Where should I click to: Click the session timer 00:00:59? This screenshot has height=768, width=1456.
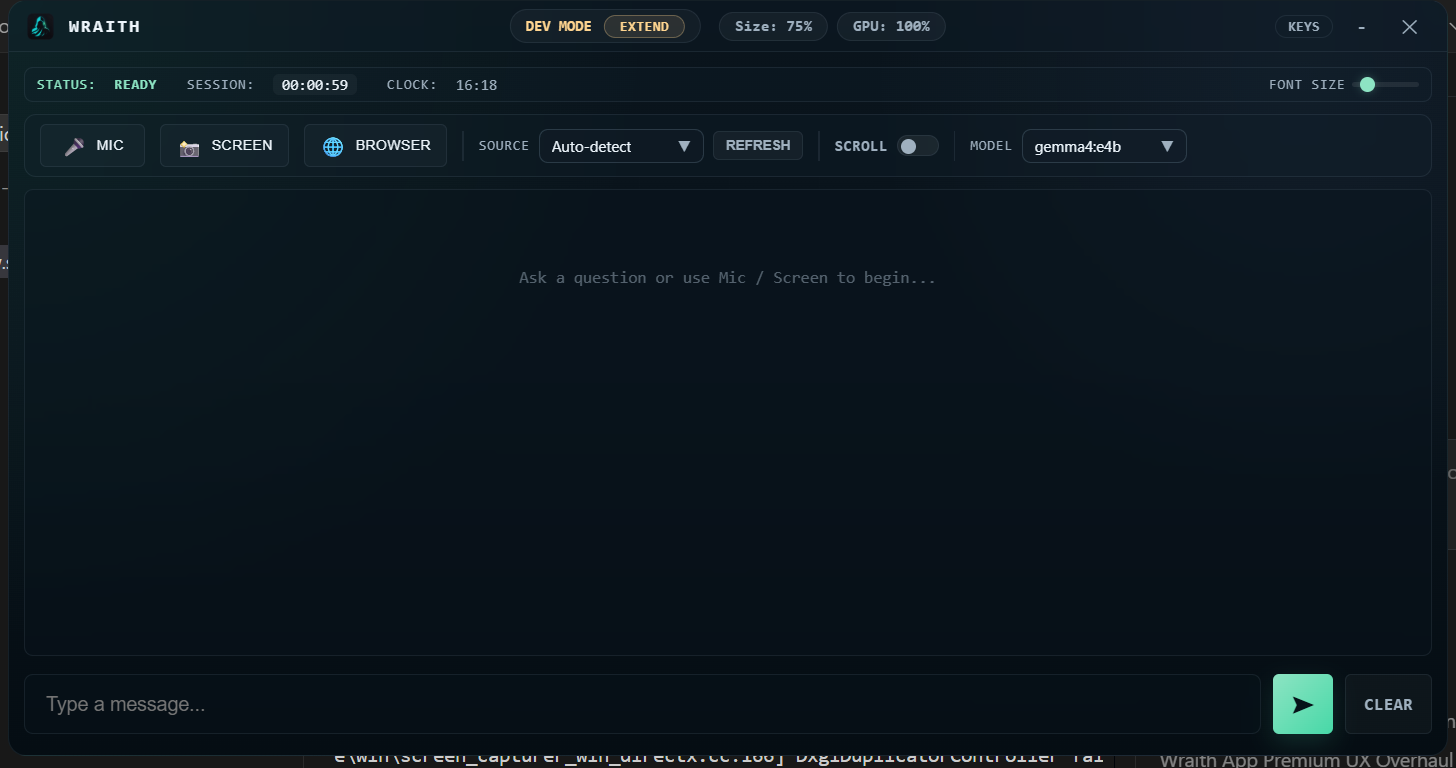[x=314, y=85]
